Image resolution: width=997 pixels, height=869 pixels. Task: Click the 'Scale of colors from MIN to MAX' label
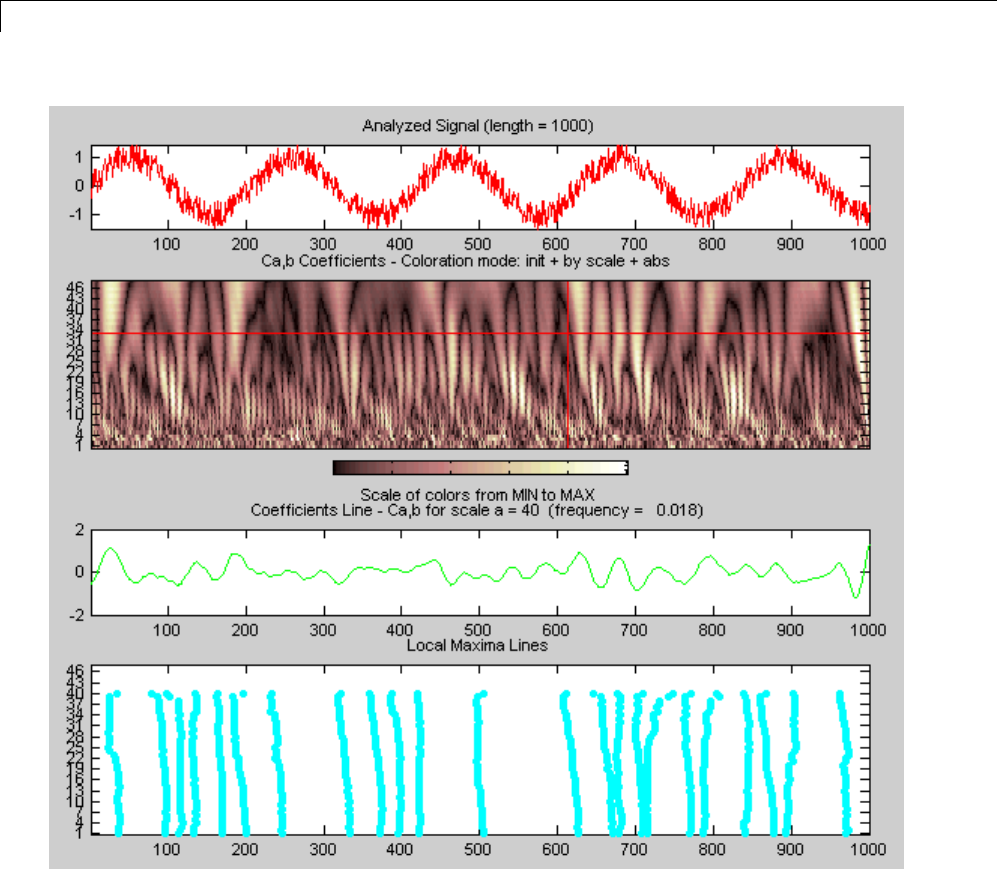478,495
